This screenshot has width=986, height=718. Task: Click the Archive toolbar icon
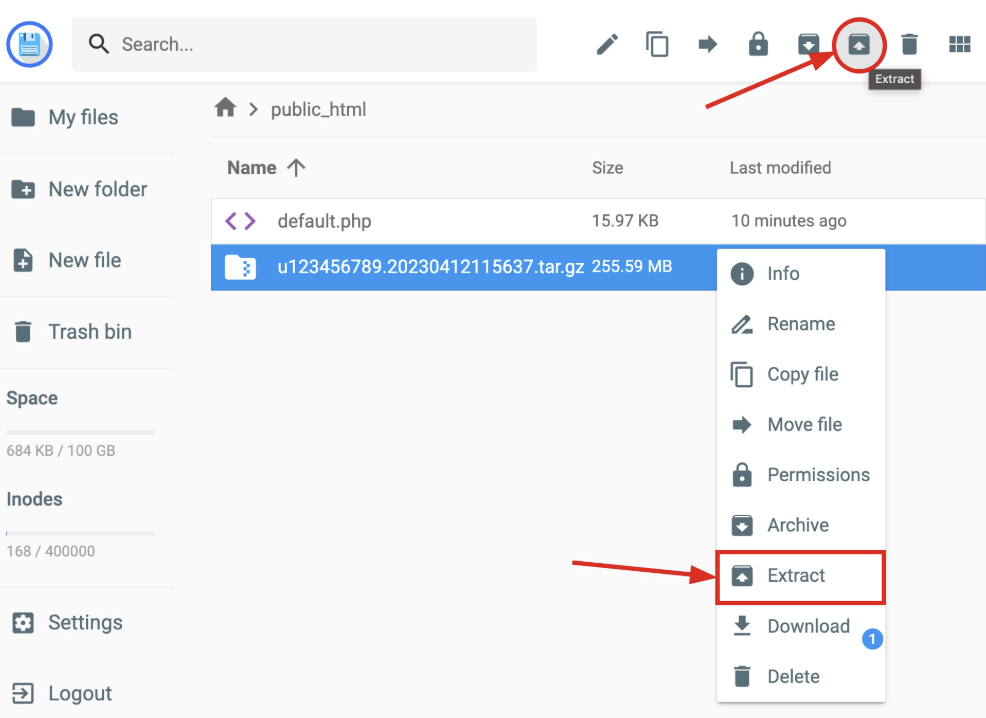(x=809, y=44)
